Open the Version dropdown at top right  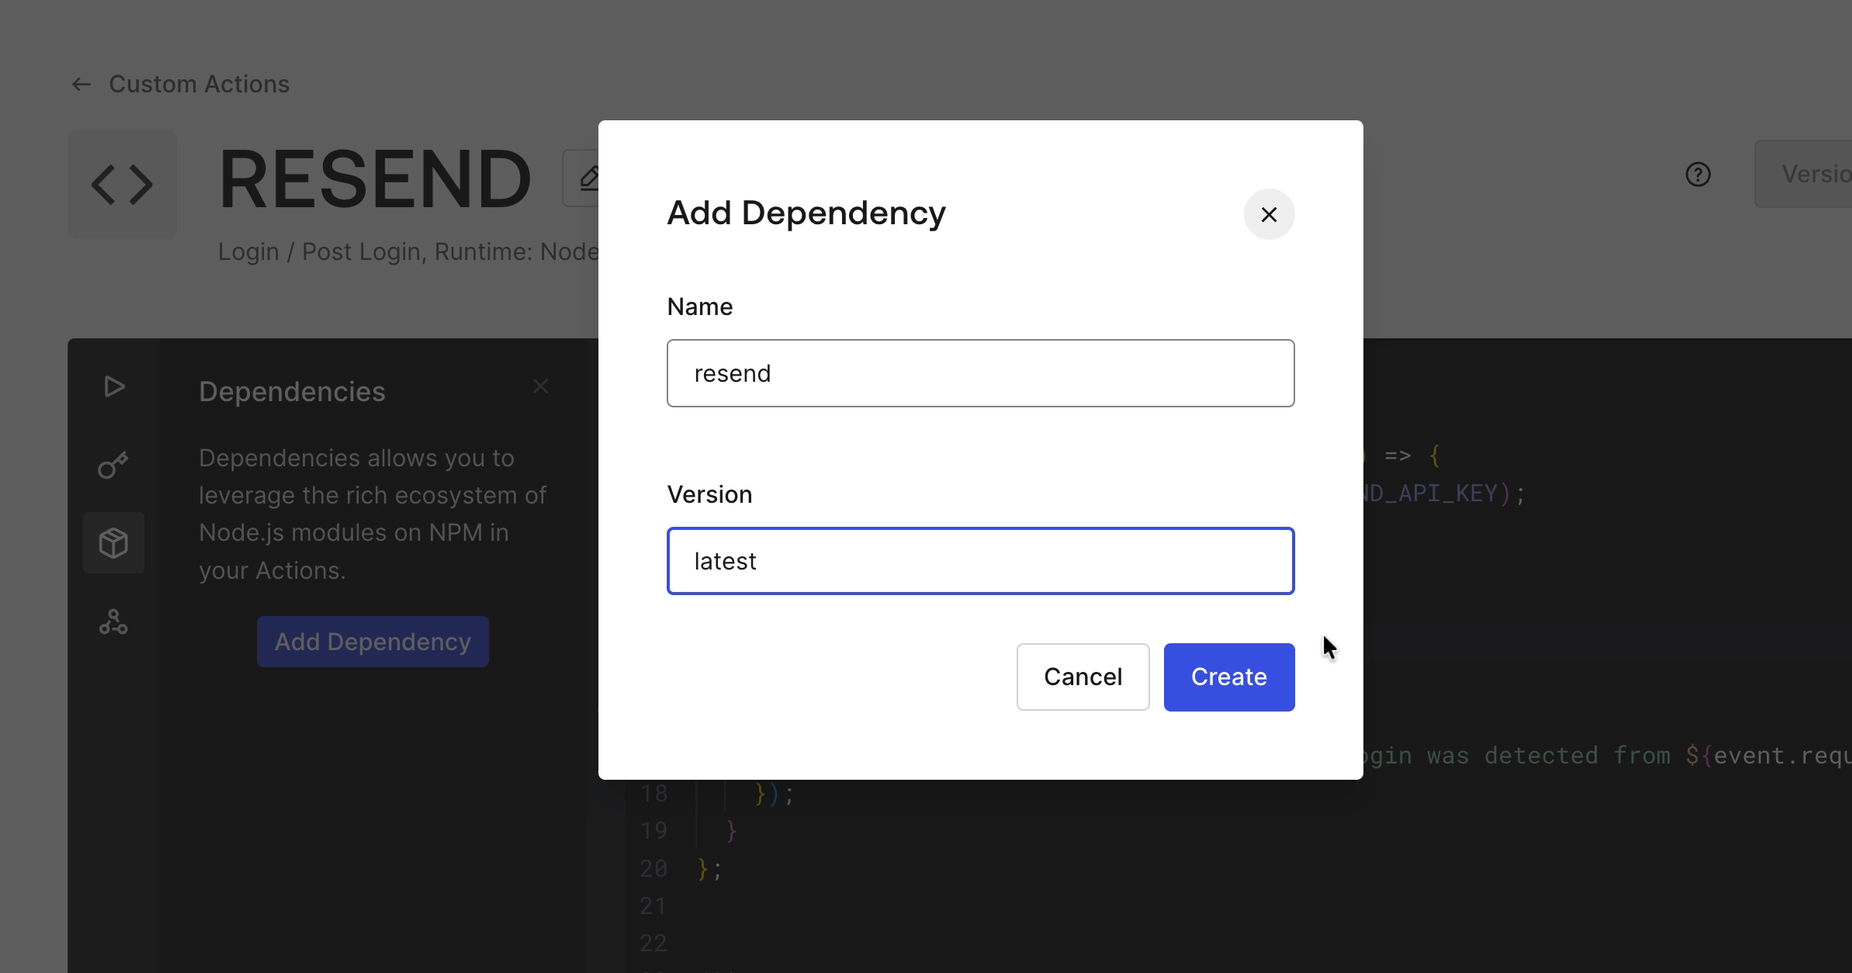(x=1803, y=174)
